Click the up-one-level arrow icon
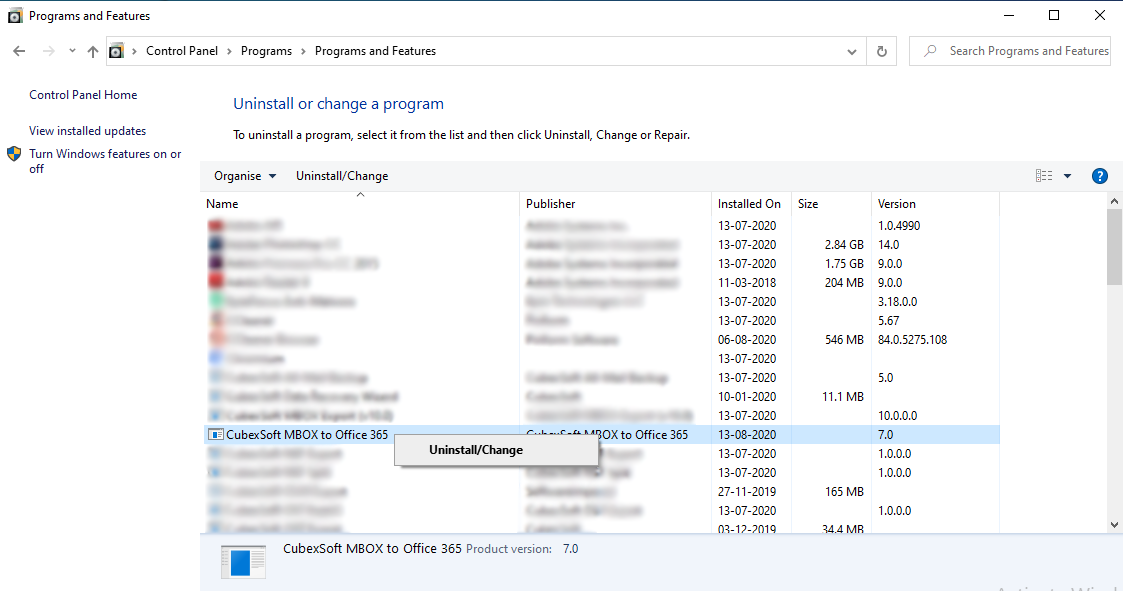 coord(93,51)
